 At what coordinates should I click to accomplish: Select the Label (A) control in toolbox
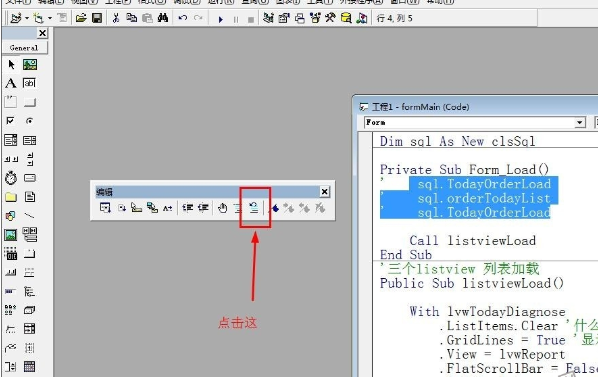click(11, 83)
